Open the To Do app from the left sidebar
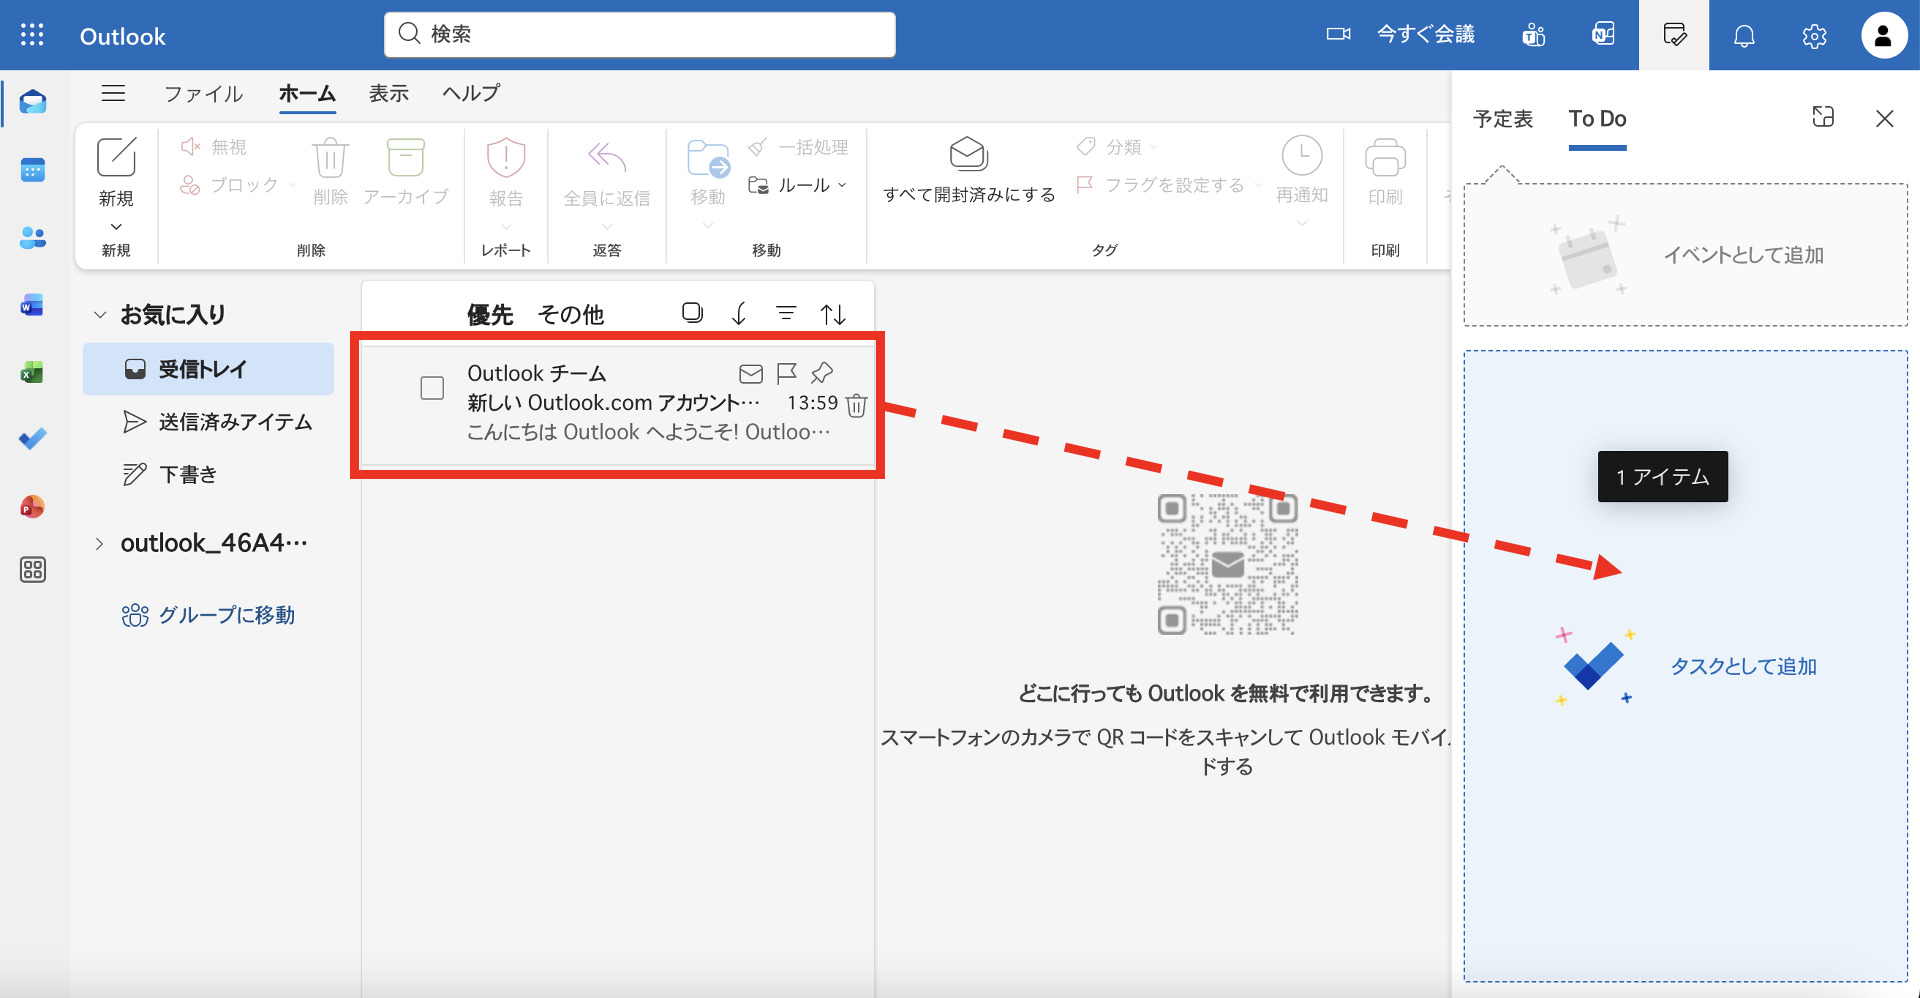The height and width of the screenshot is (998, 1920). pos(33,438)
